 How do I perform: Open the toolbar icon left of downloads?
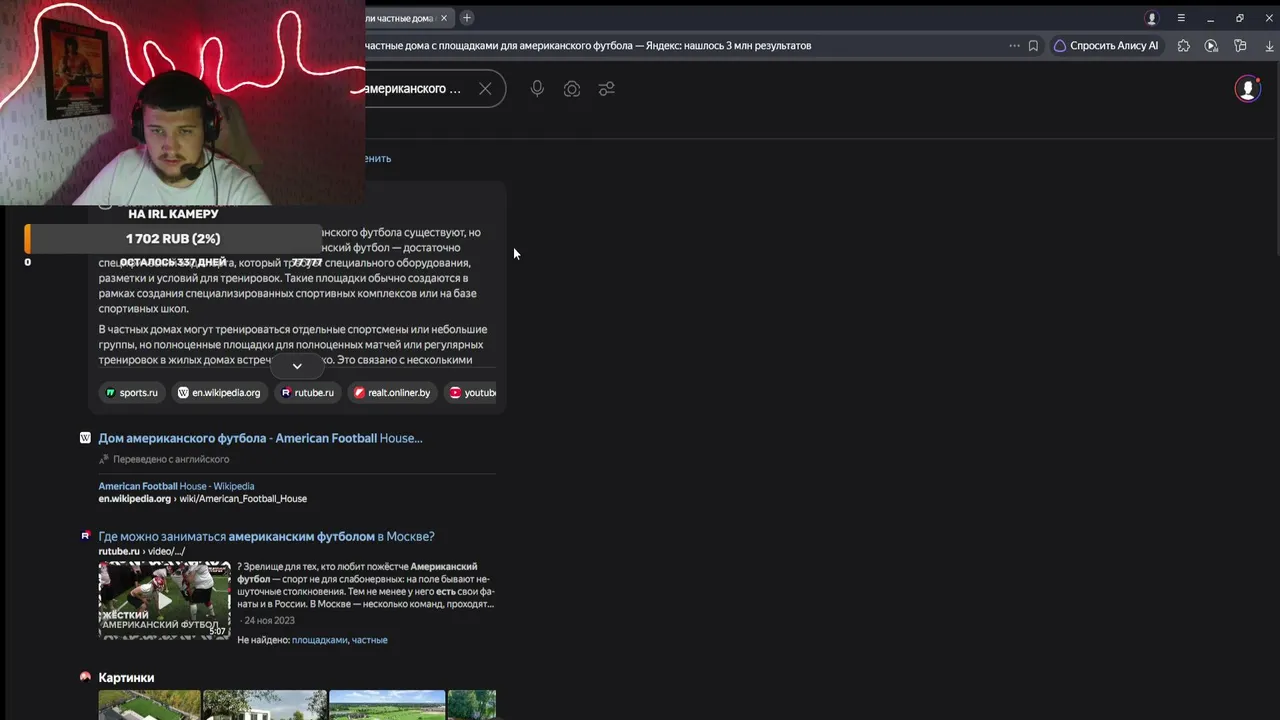[x=1240, y=46]
